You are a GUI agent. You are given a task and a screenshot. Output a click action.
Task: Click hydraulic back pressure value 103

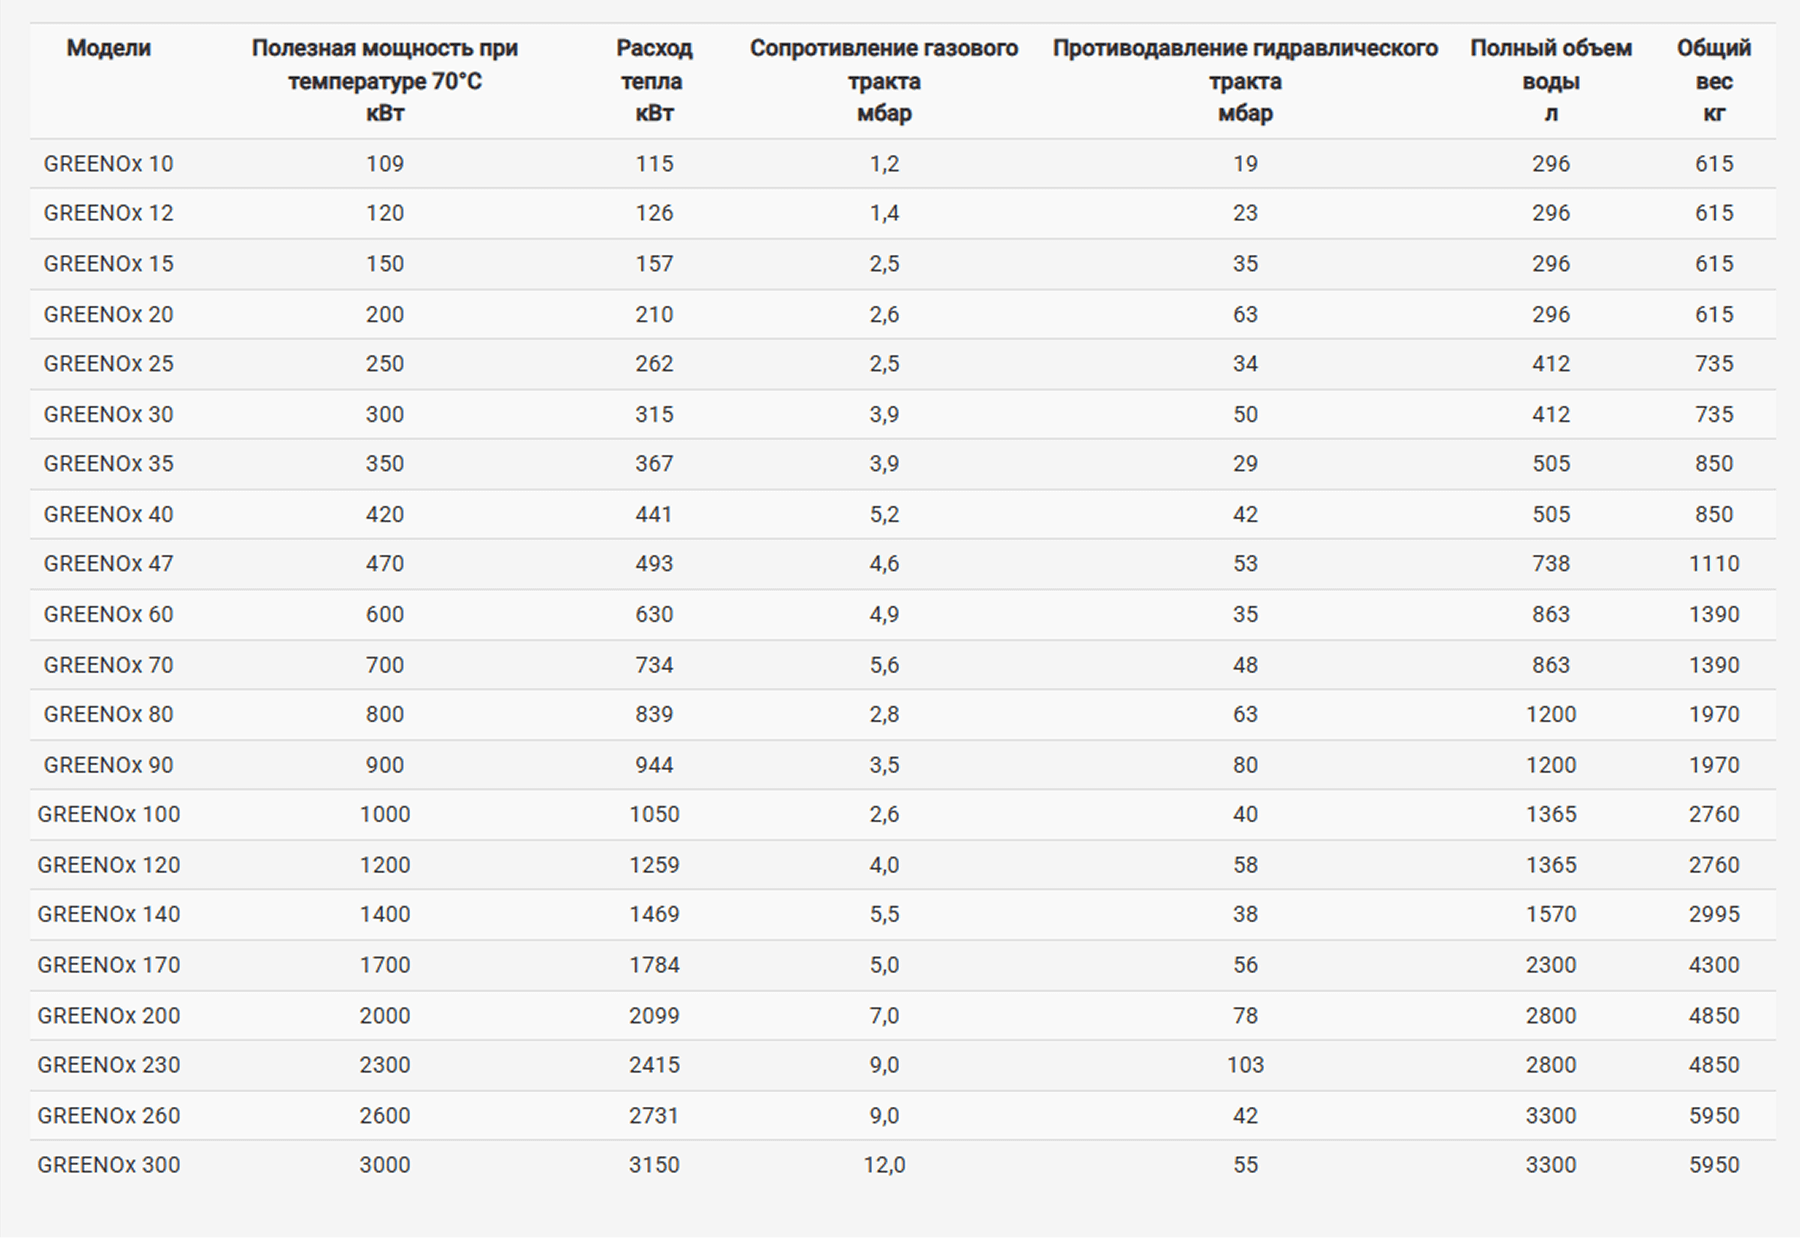point(1245,1065)
